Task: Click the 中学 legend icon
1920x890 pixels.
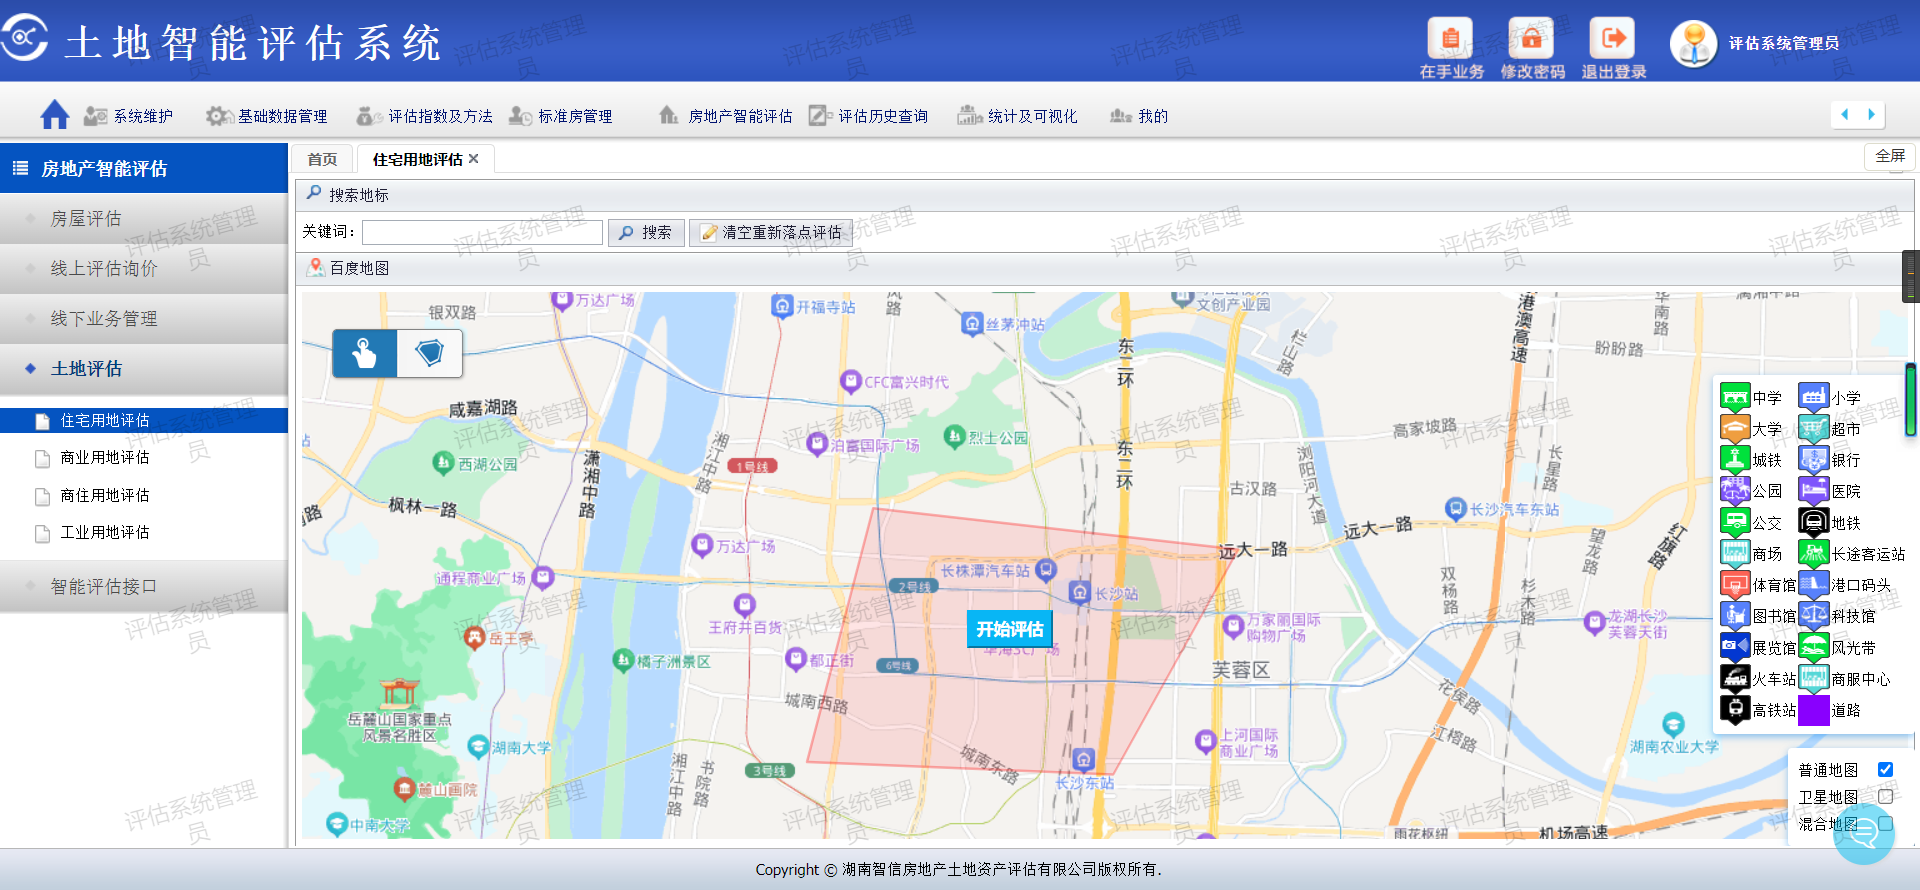Action: point(1735,397)
